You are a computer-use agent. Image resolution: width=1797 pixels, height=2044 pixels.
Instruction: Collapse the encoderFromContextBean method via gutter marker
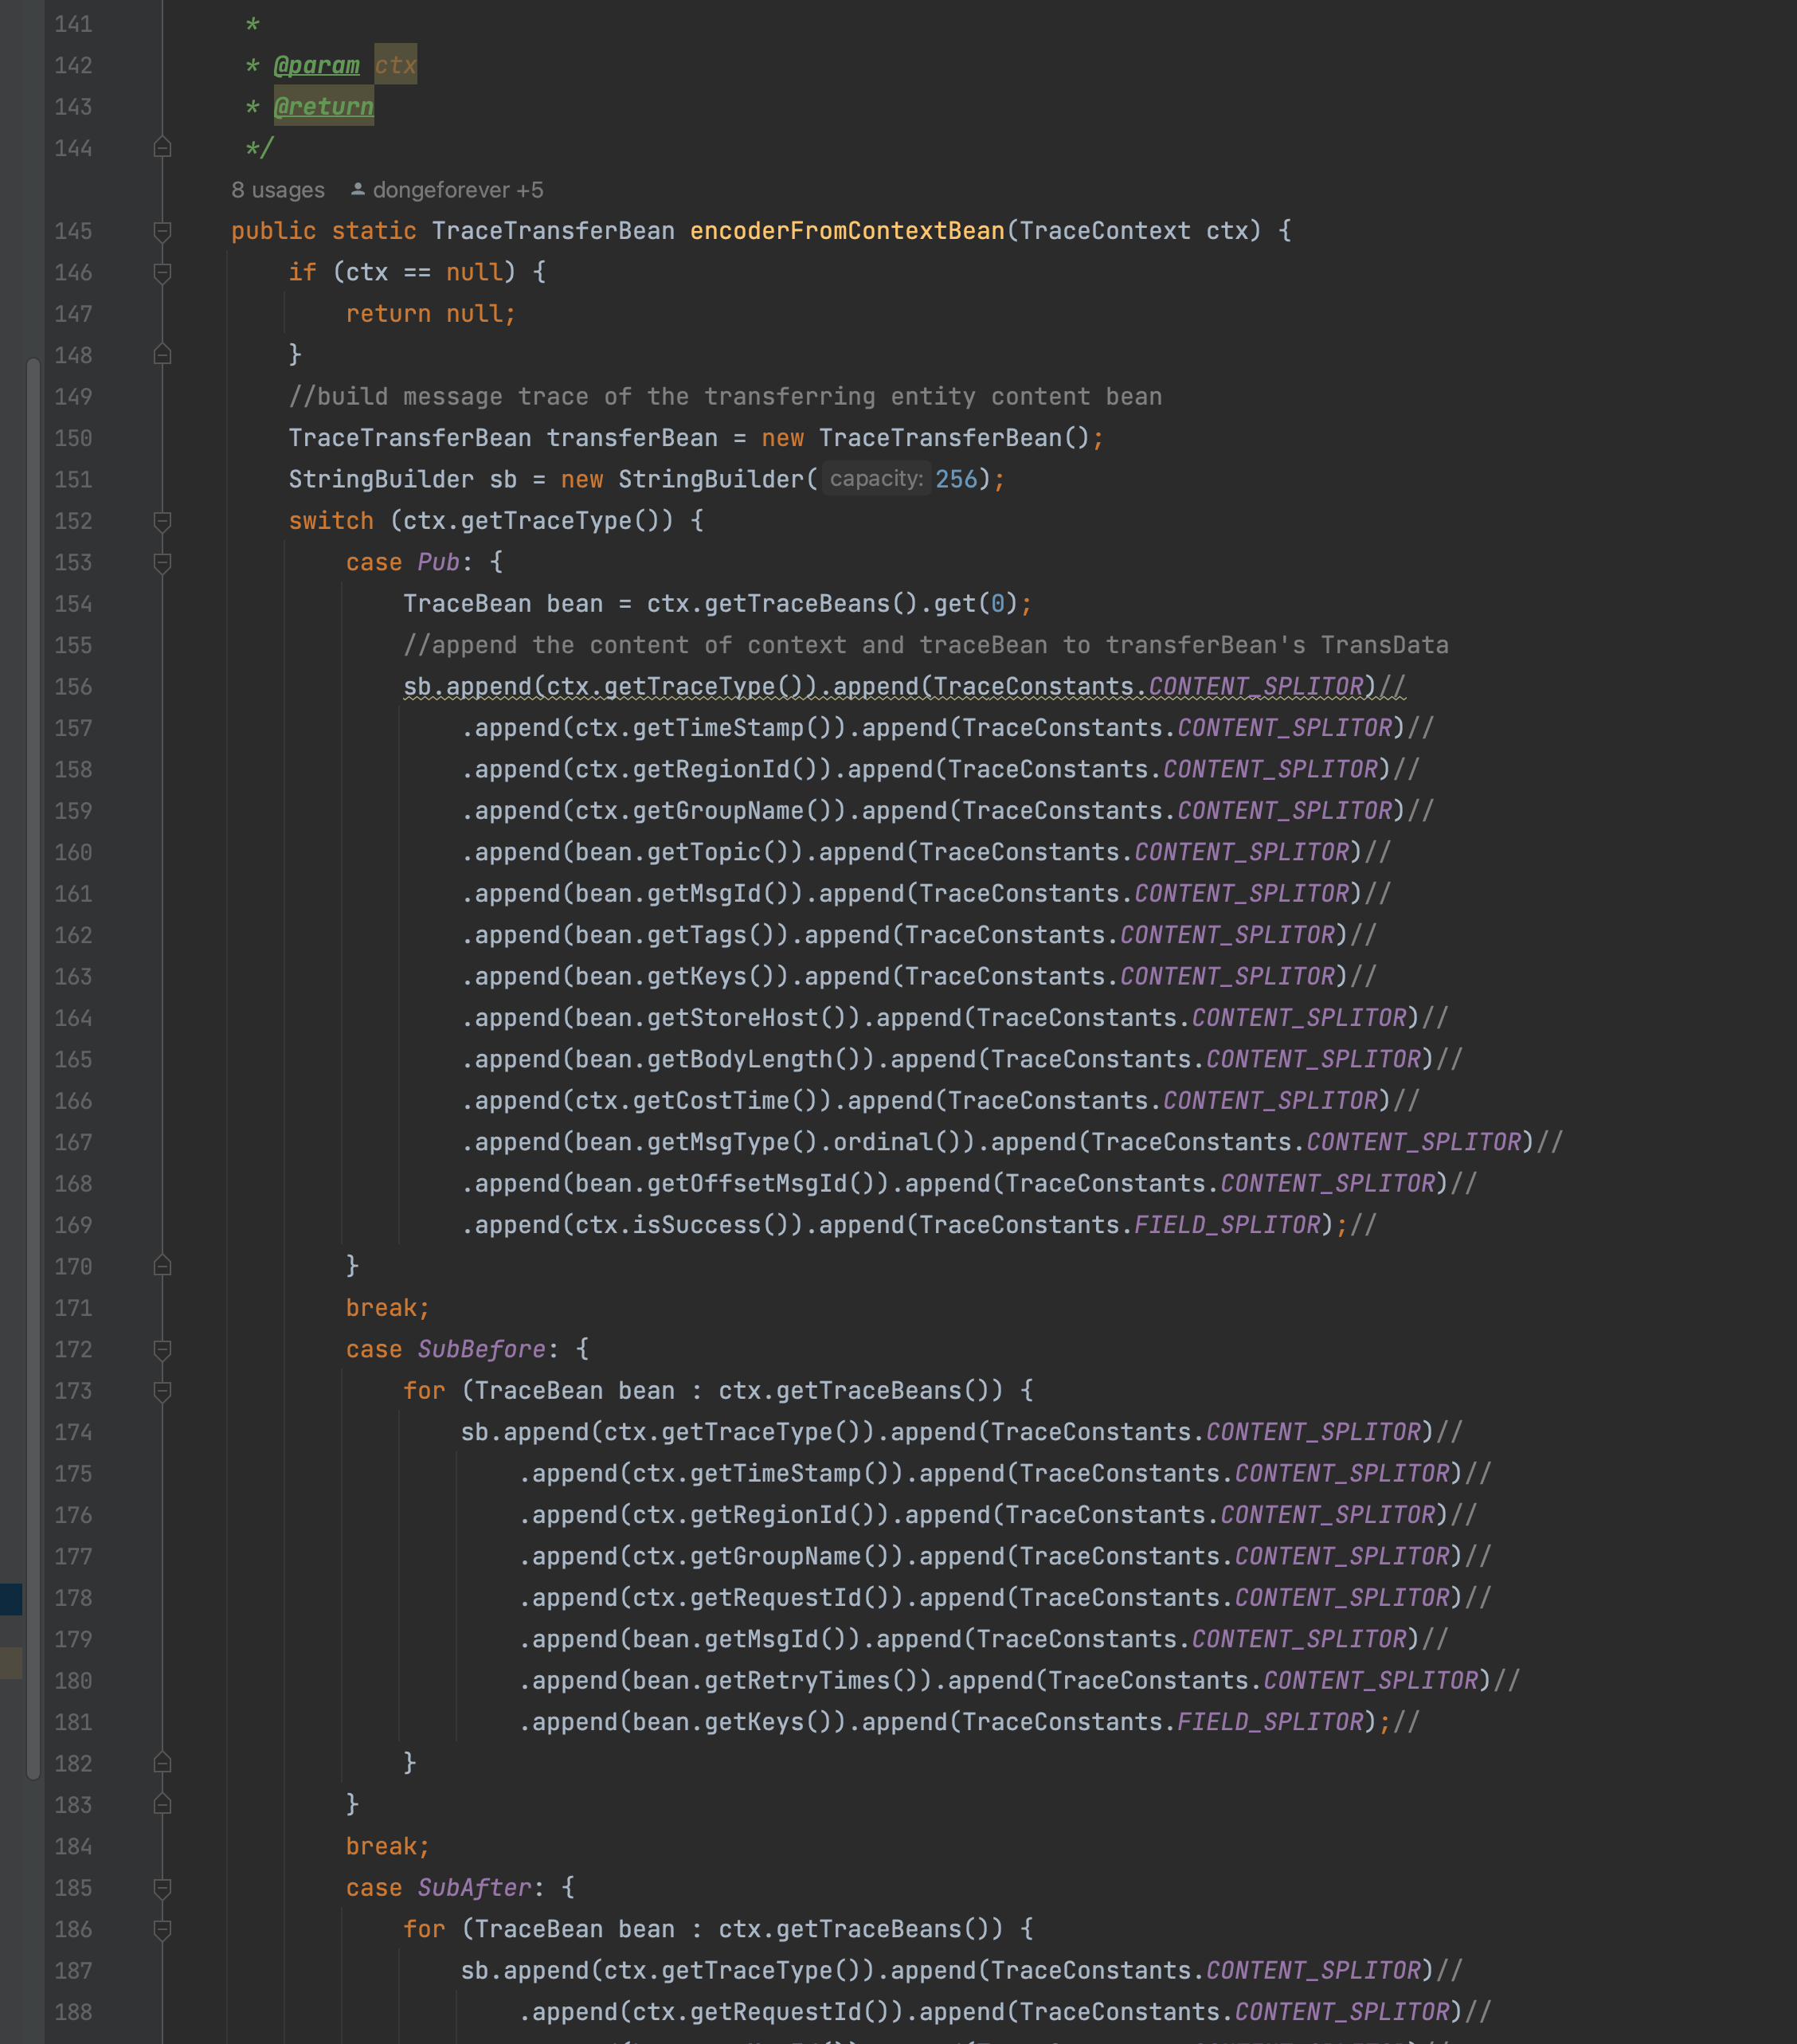pyautogui.click(x=162, y=231)
